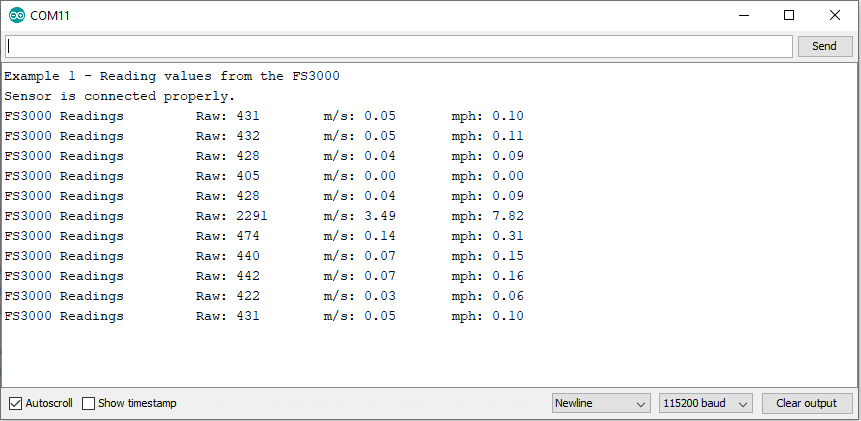Close the COM11 serial monitor
This screenshot has height=421, width=861.
click(x=835, y=16)
